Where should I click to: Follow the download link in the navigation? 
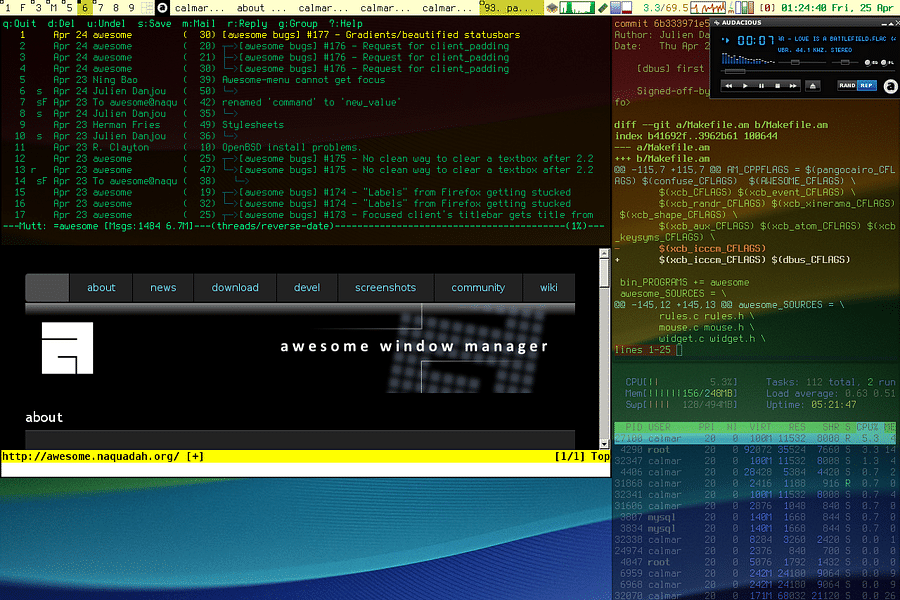click(x=235, y=287)
